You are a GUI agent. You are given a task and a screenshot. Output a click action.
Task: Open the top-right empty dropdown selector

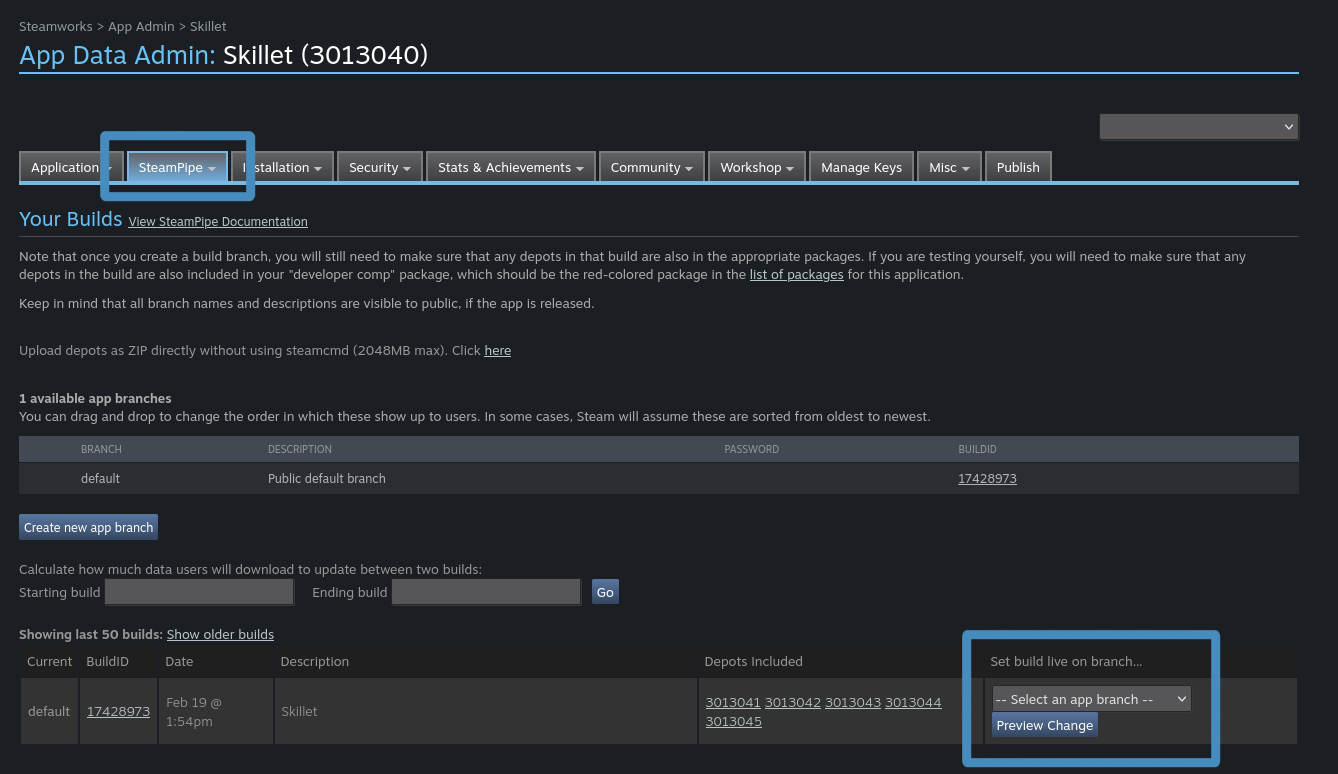1198,127
